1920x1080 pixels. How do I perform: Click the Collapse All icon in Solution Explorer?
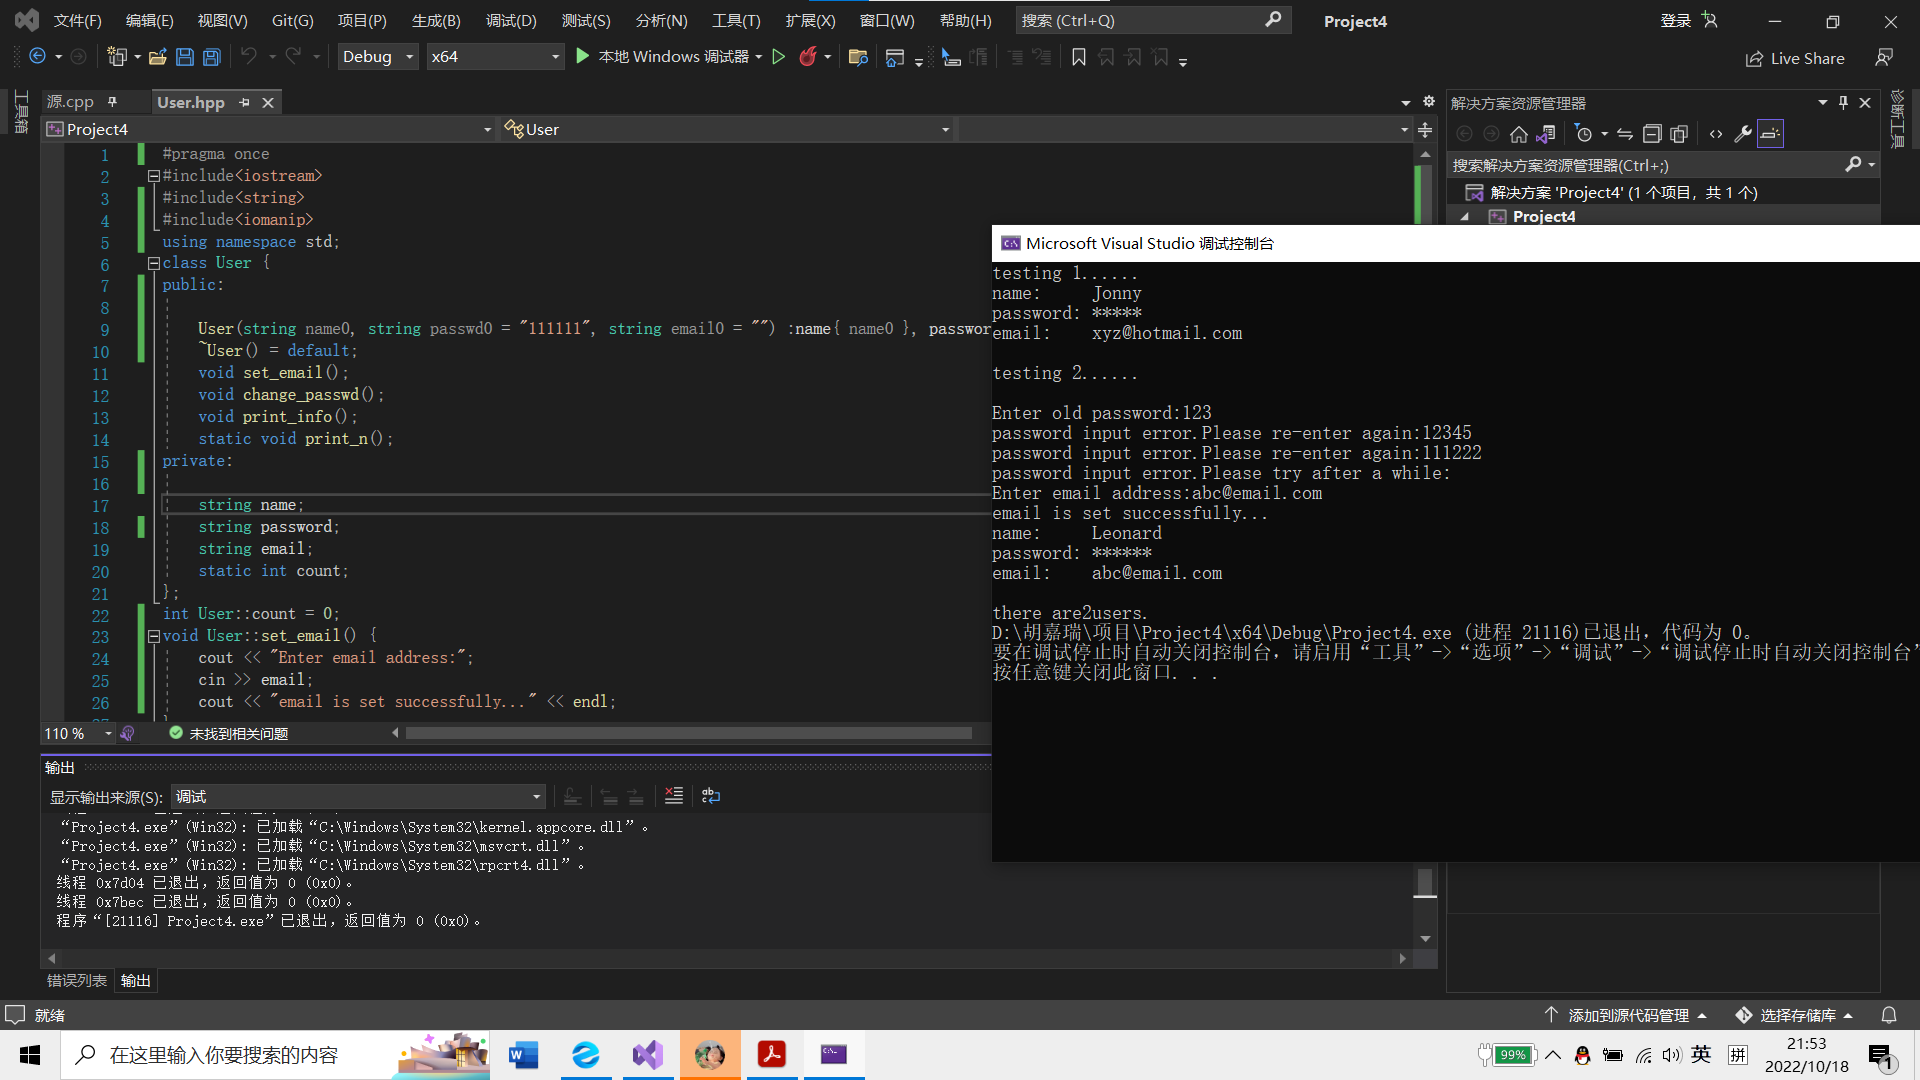click(1652, 134)
